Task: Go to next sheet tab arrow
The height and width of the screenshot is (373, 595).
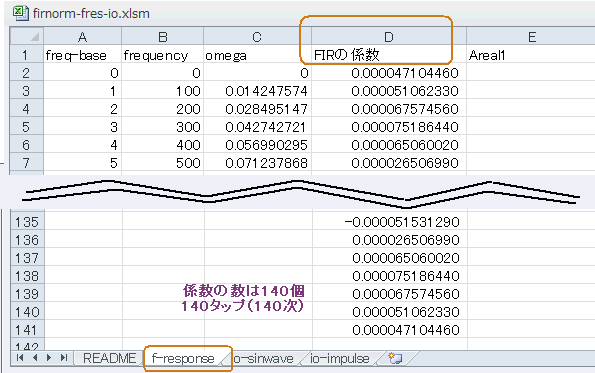Action: click(x=49, y=357)
